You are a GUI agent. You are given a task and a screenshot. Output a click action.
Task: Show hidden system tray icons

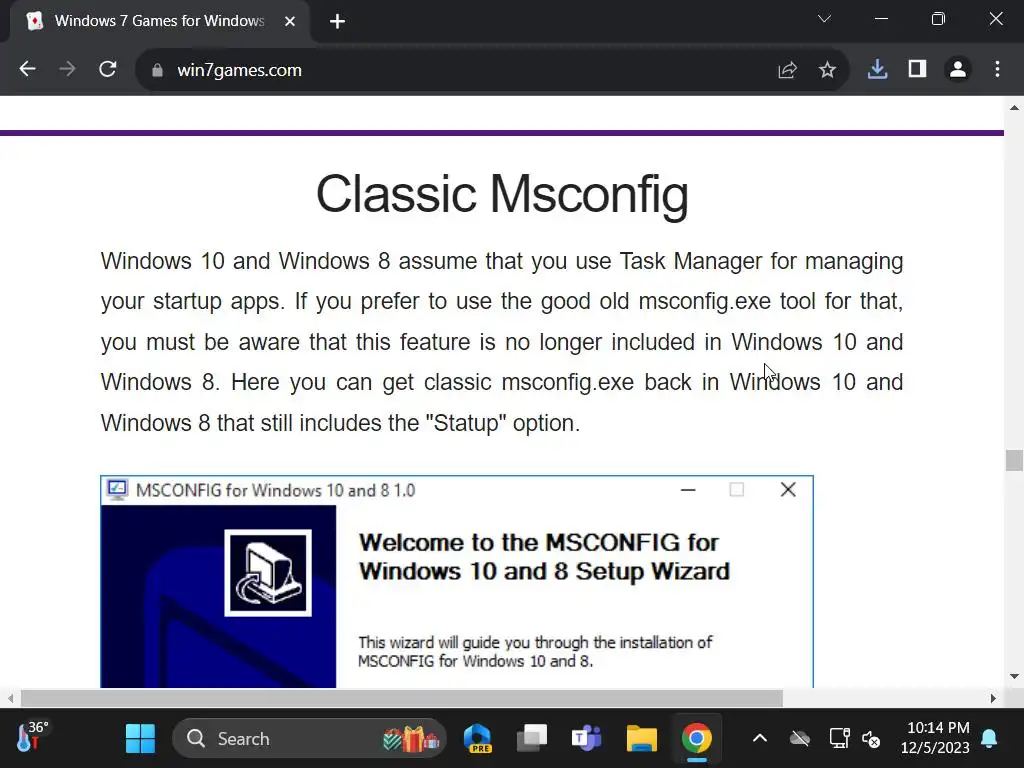coord(760,739)
